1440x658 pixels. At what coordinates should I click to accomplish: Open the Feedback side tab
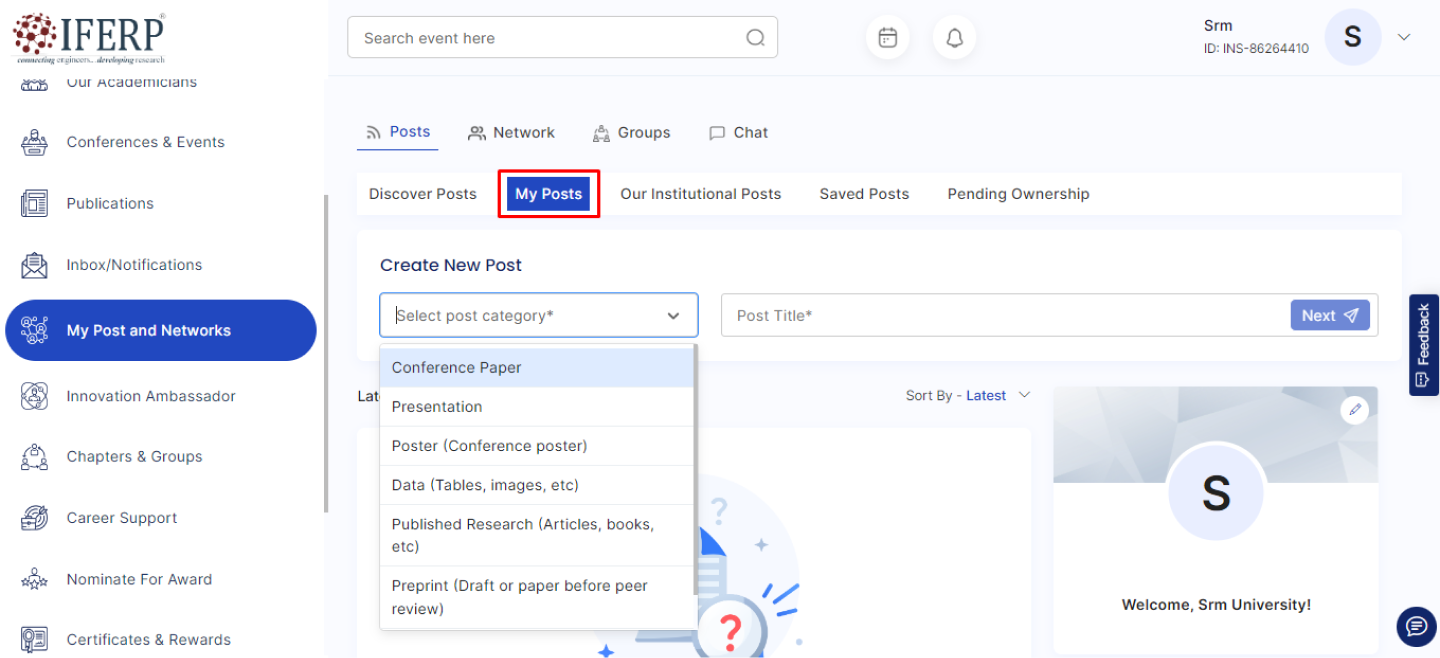tap(1424, 344)
